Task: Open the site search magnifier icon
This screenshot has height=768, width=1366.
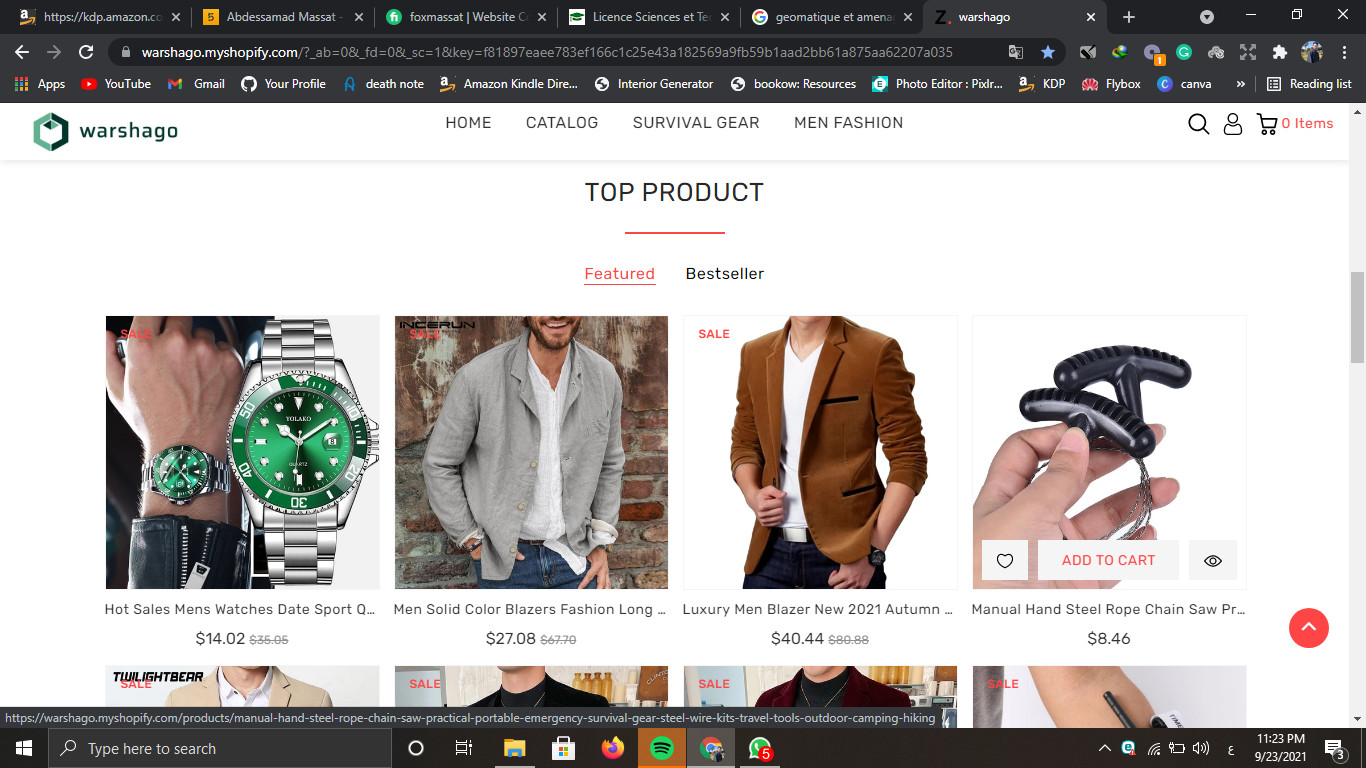Action: pyautogui.click(x=1198, y=124)
